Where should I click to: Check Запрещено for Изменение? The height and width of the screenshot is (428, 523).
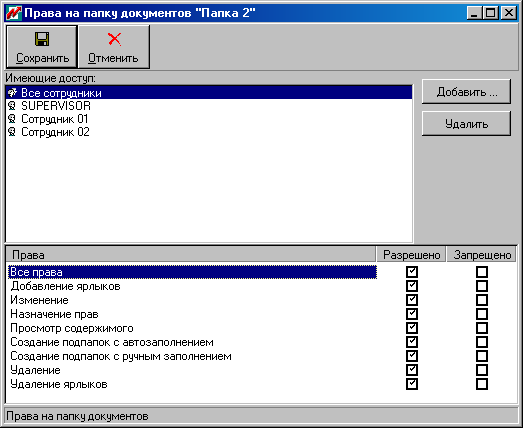[482, 300]
